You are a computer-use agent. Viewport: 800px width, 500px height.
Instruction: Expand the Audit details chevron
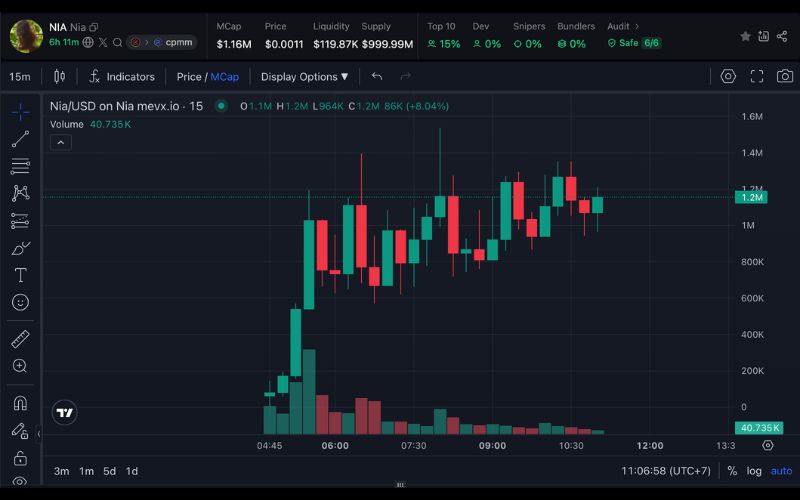click(637, 26)
